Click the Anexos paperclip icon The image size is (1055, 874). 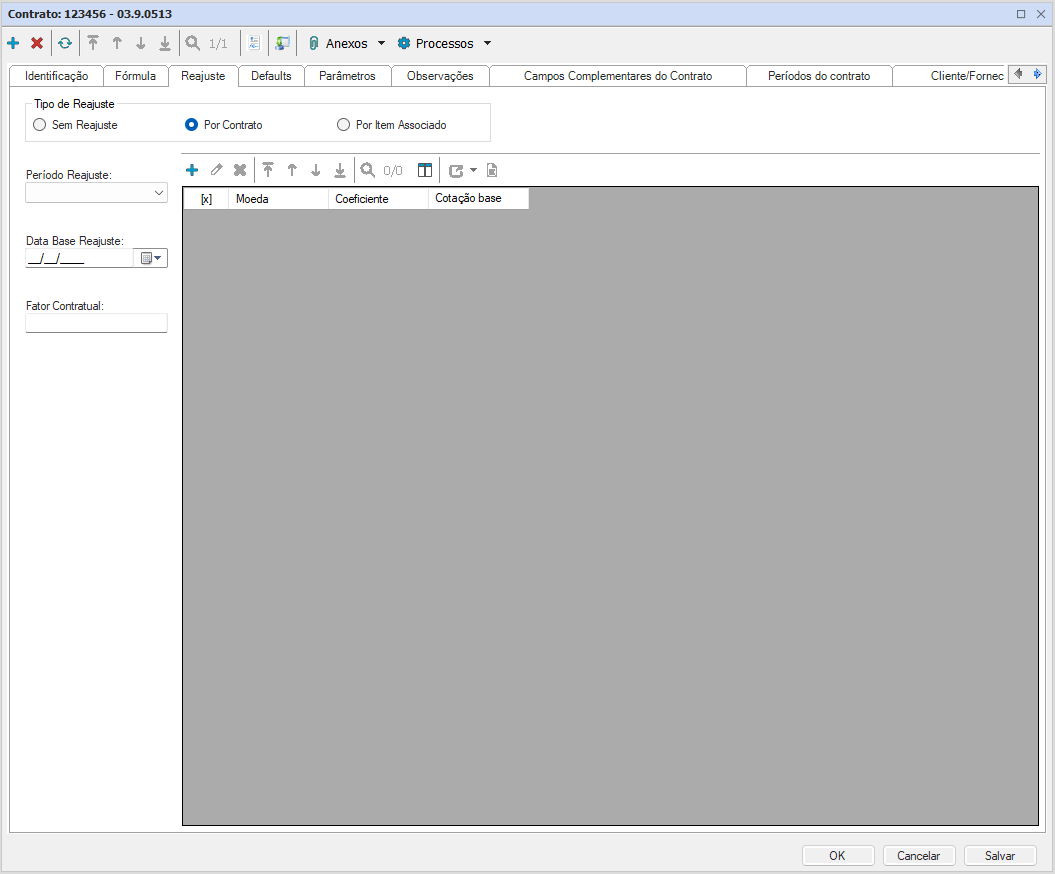[x=314, y=44]
